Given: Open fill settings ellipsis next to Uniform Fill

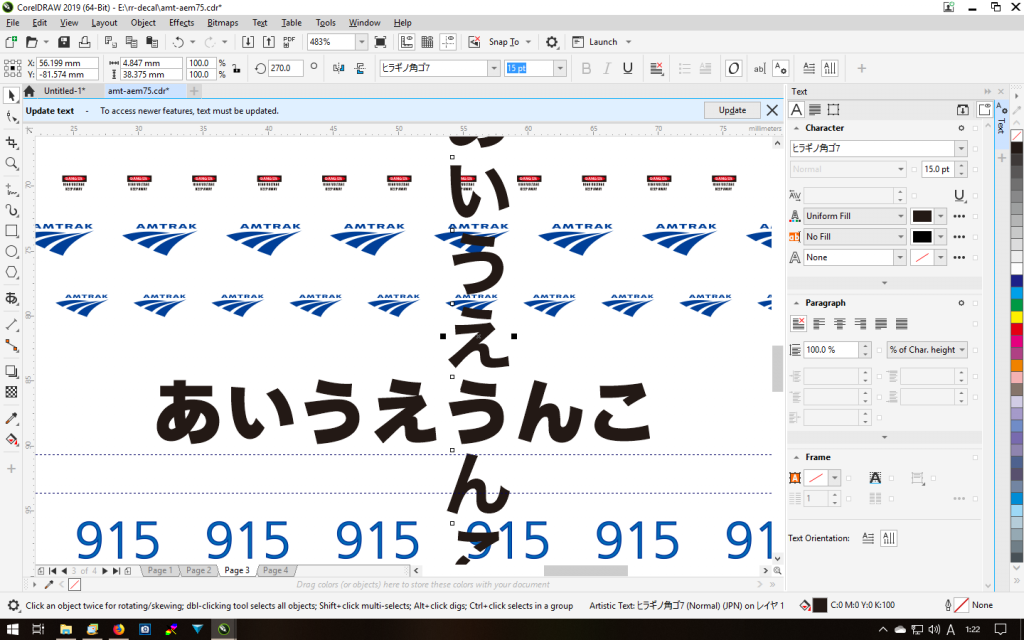Looking at the screenshot, I should (x=959, y=216).
